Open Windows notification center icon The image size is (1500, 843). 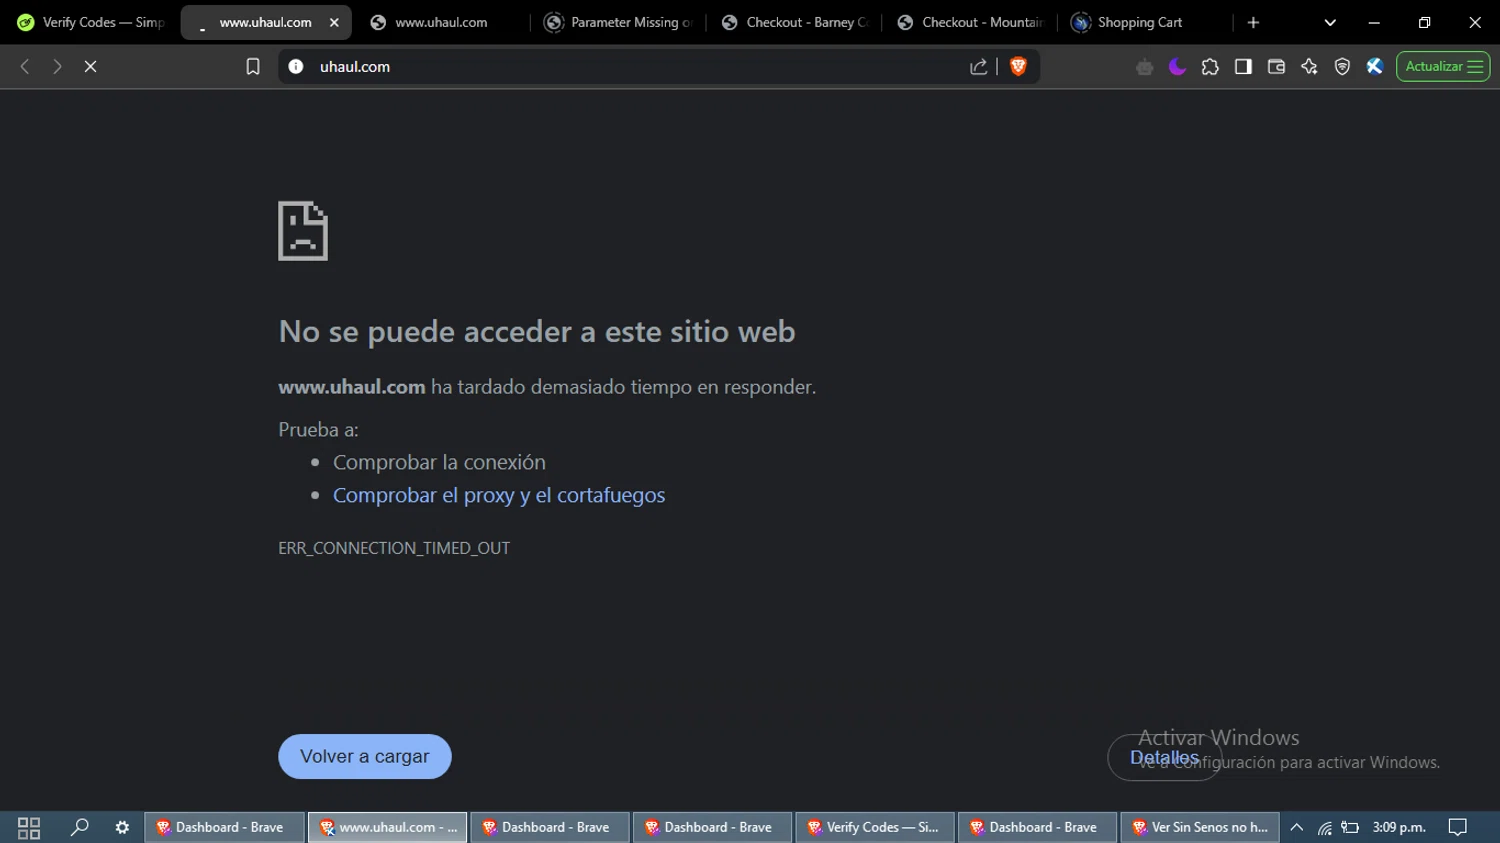(x=1458, y=827)
